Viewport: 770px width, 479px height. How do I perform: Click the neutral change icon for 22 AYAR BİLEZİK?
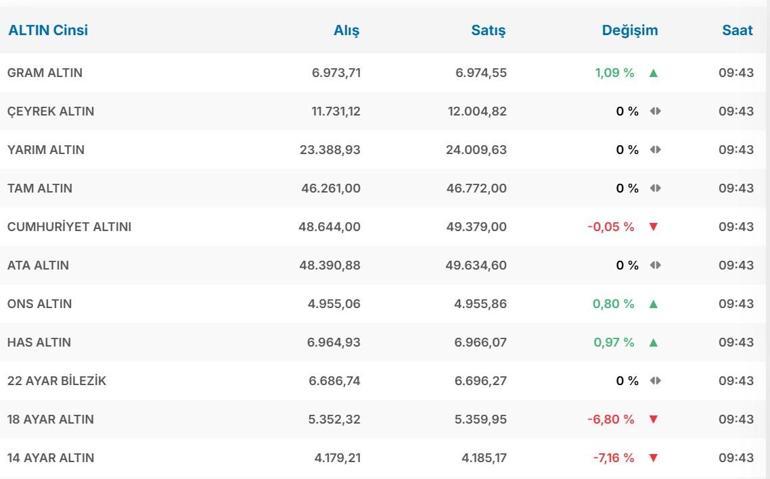pos(655,381)
